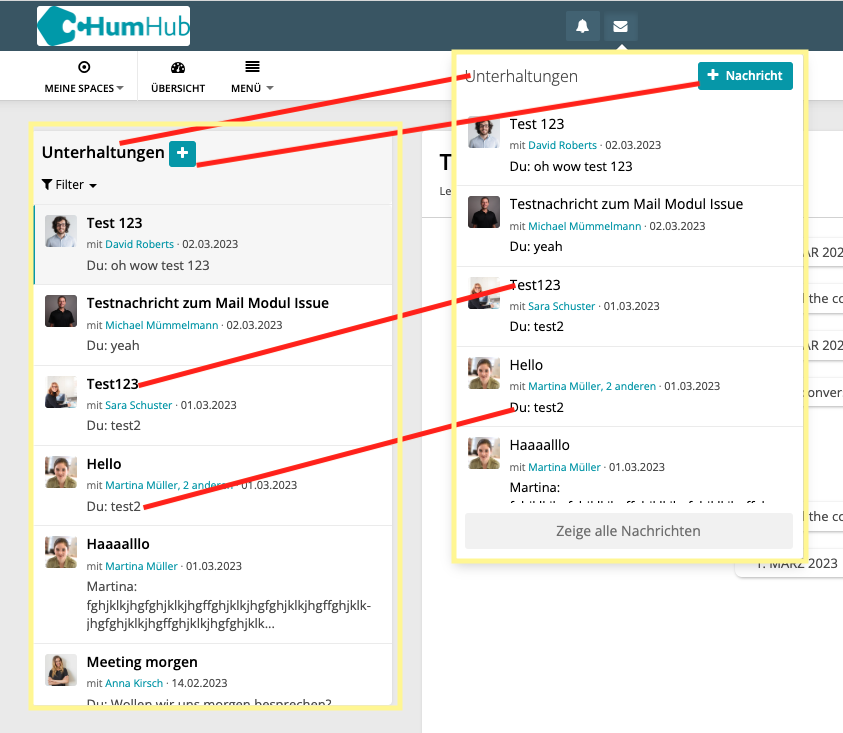Click Martina Müller avatar beside Hello in popup
The width and height of the screenshot is (843, 733).
coord(484,373)
